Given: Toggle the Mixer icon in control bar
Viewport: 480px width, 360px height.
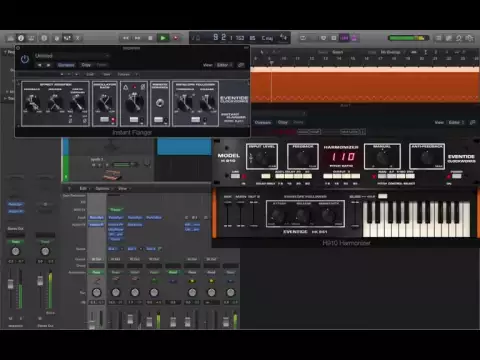Looking at the screenshot, I should click(67, 38).
